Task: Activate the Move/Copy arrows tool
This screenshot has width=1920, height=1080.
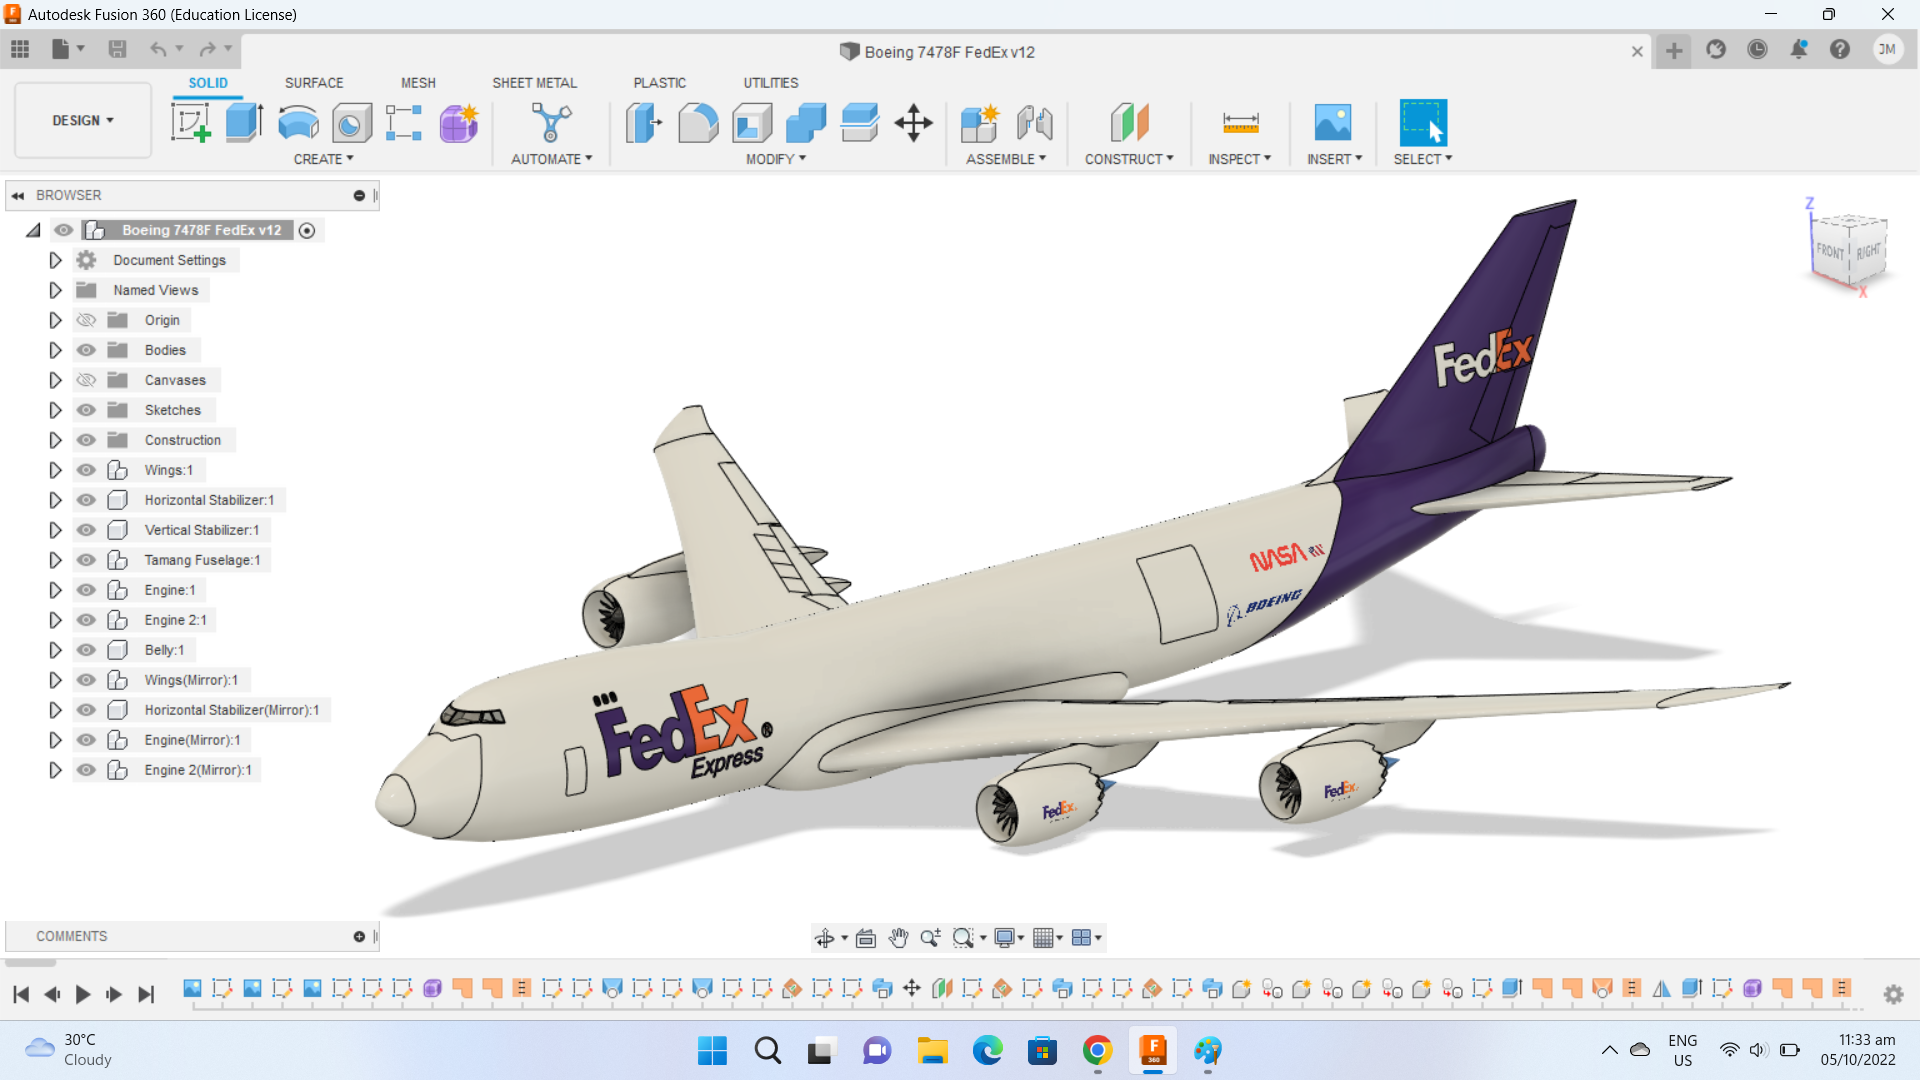Action: pos(913,123)
